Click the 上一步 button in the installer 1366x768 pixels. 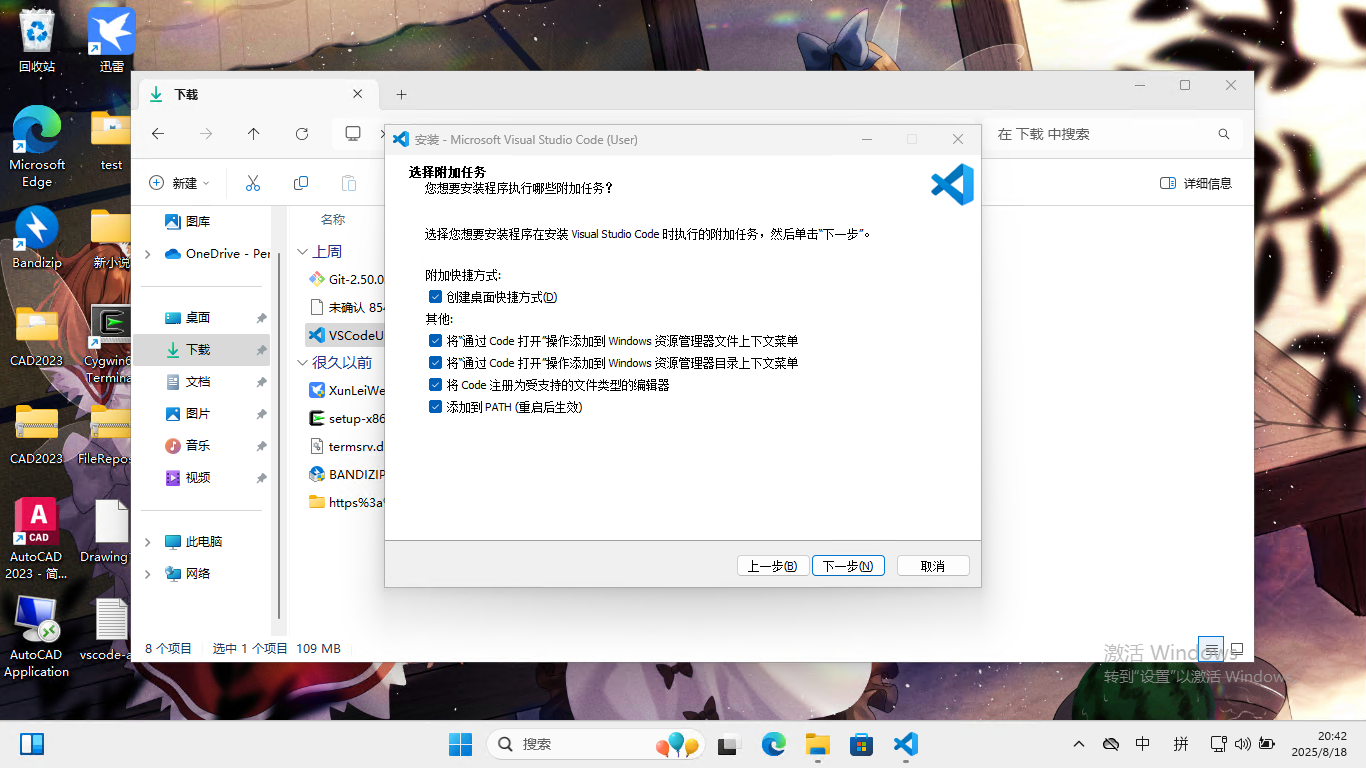click(772, 565)
